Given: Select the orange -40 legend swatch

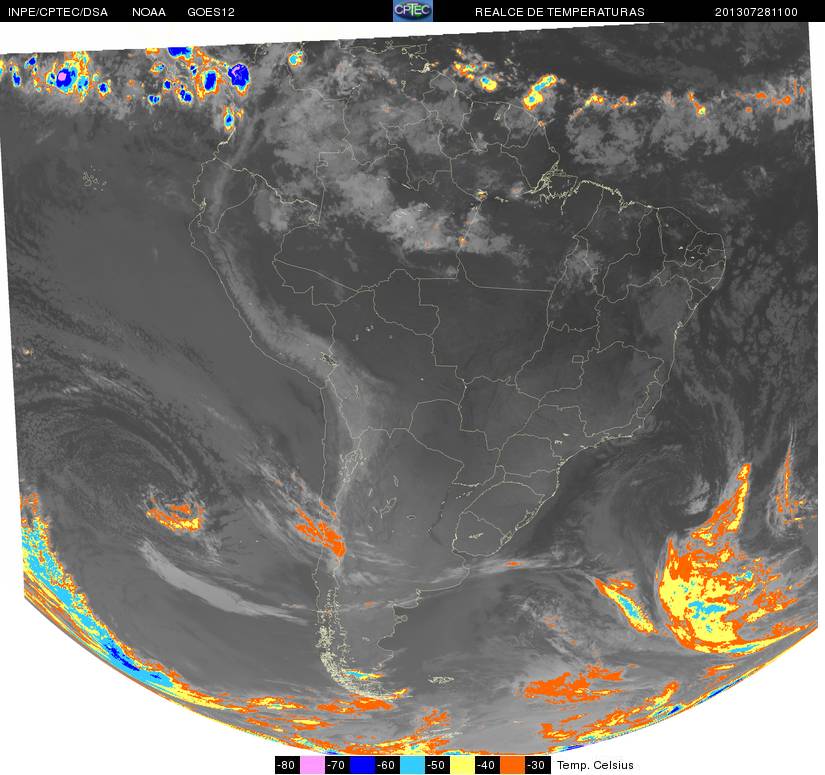Looking at the screenshot, I should tap(513, 765).
